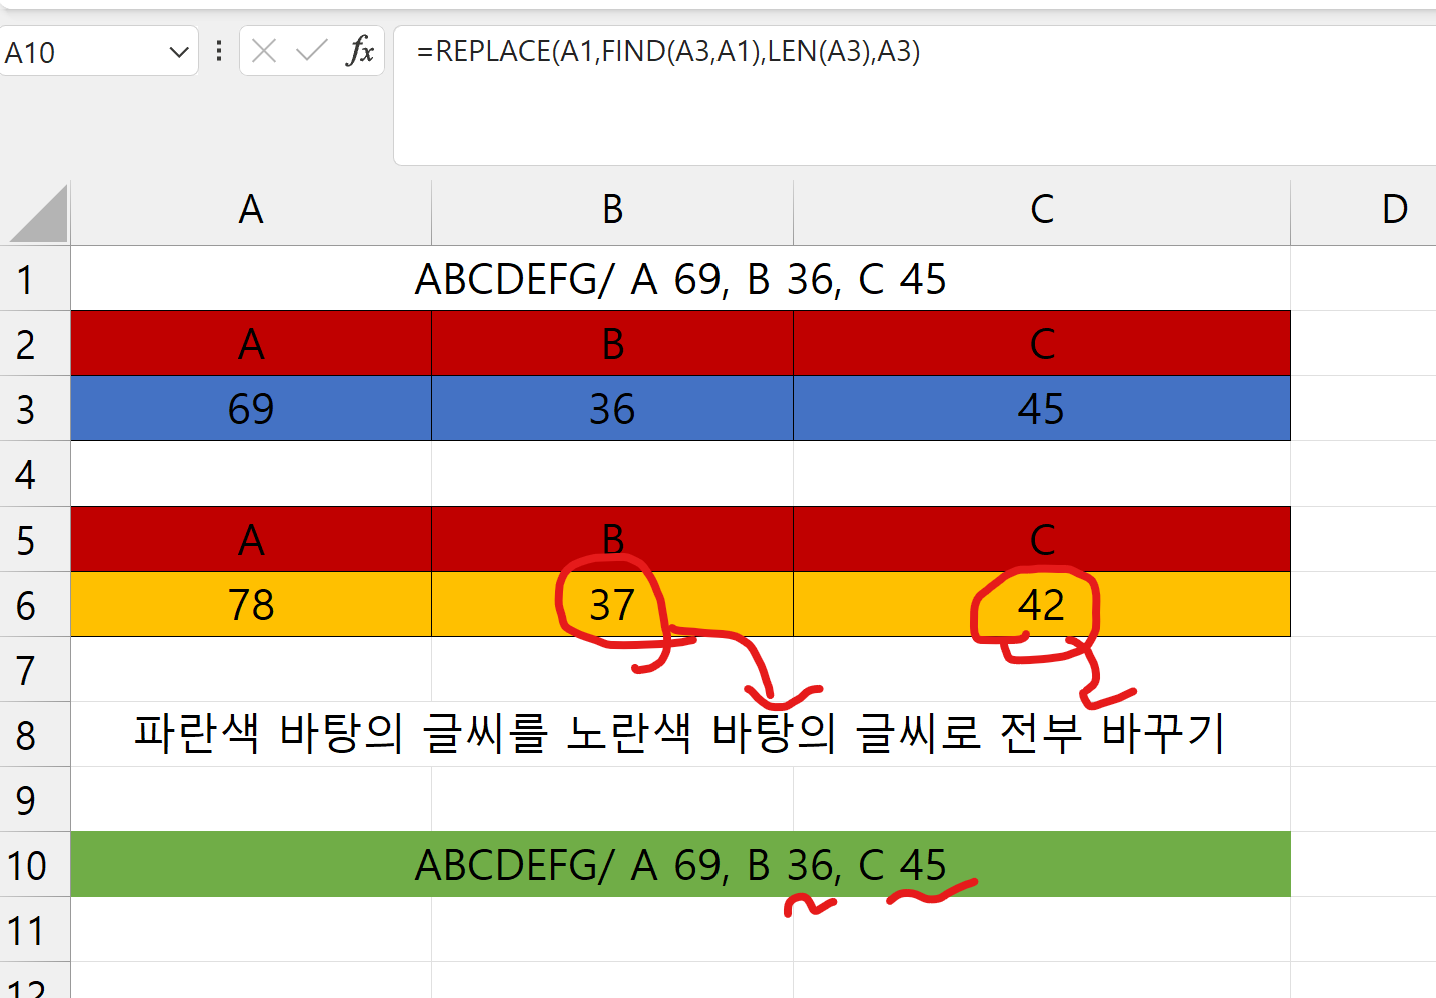
Task: Click the Select All corner triangle
Action: [x=40, y=214]
